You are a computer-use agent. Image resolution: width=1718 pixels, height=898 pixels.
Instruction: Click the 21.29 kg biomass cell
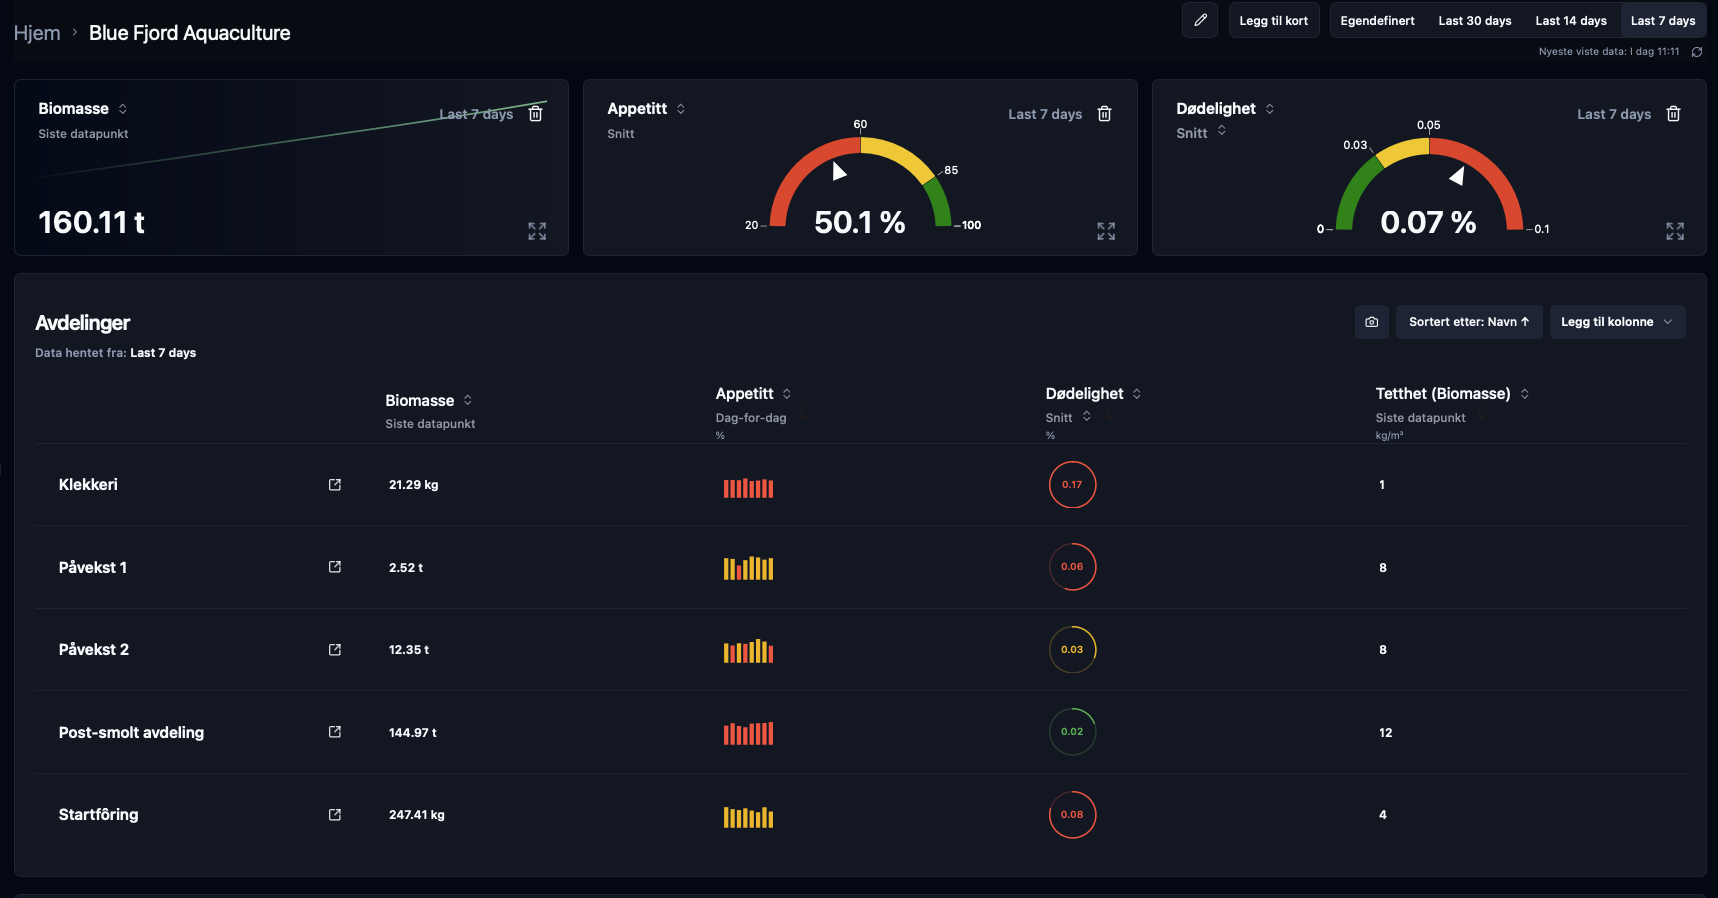tap(413, 485)
